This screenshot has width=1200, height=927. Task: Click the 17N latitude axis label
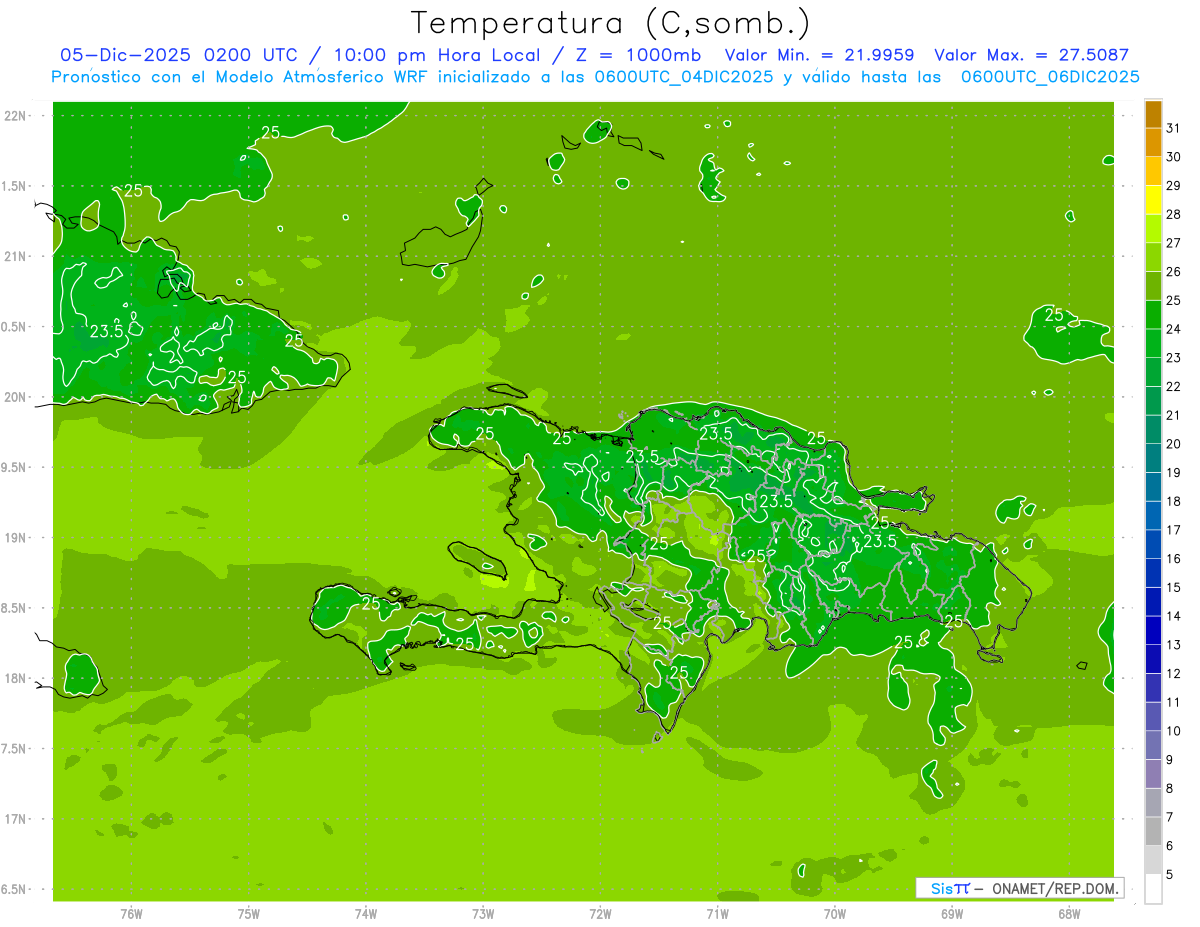coord(15,819)
